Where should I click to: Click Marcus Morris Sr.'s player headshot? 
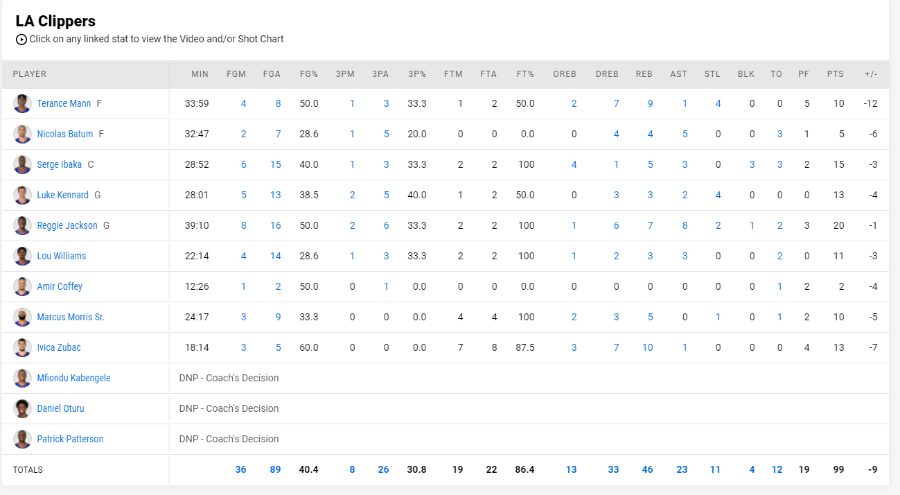coord(22,317)
